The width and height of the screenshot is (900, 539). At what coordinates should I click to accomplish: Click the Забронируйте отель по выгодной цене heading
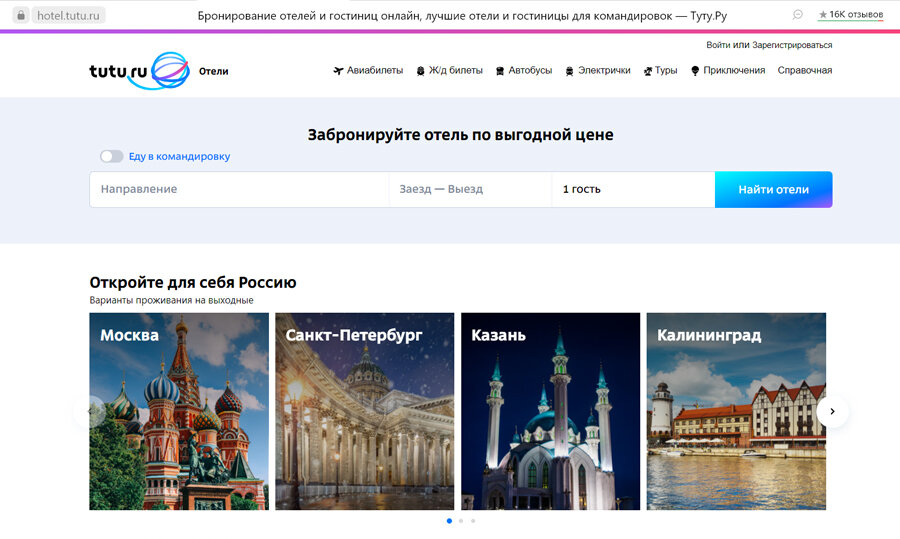point(460,135)
